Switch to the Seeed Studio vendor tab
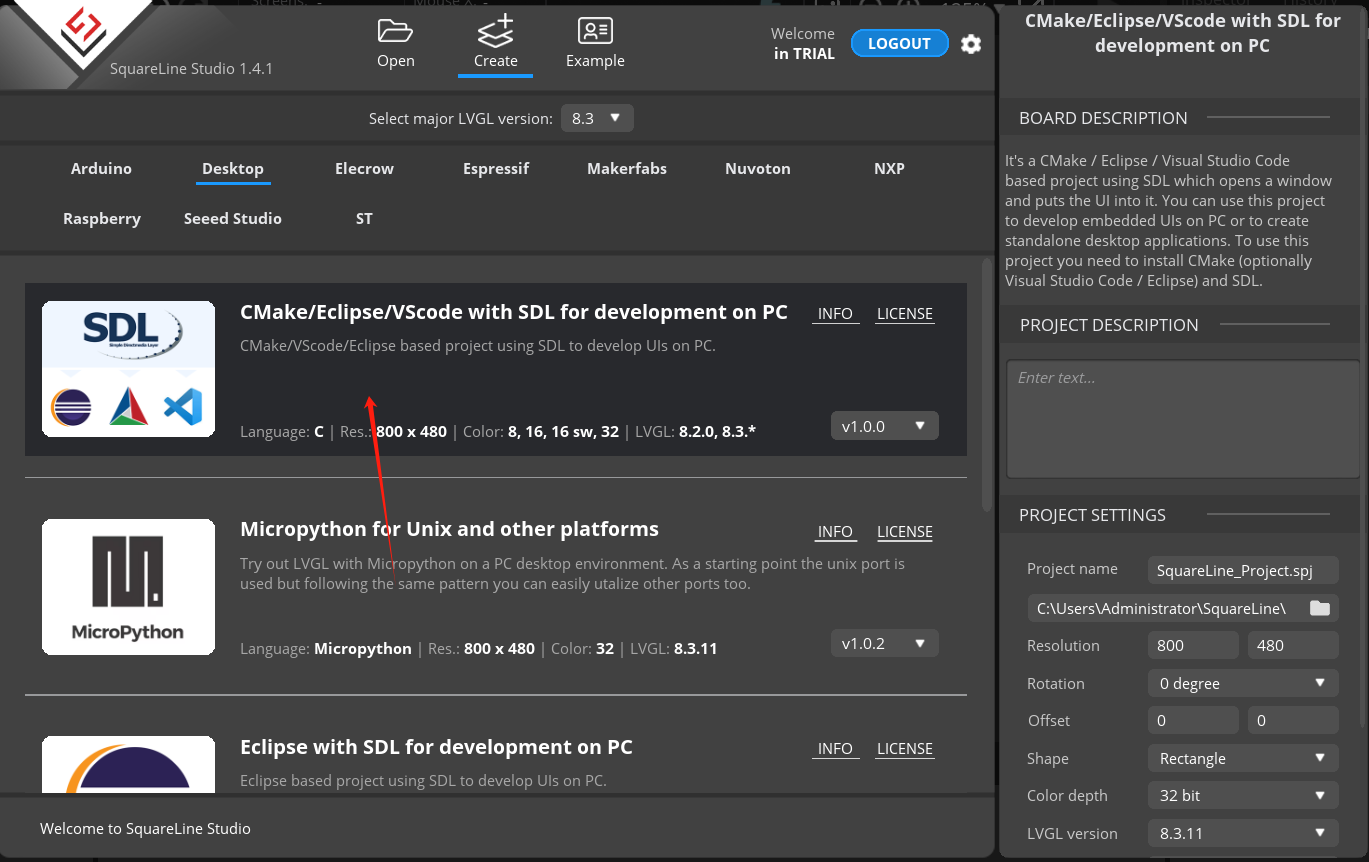Image resolution: width=1369 pixels, height=862 pixels. [233, 218]
